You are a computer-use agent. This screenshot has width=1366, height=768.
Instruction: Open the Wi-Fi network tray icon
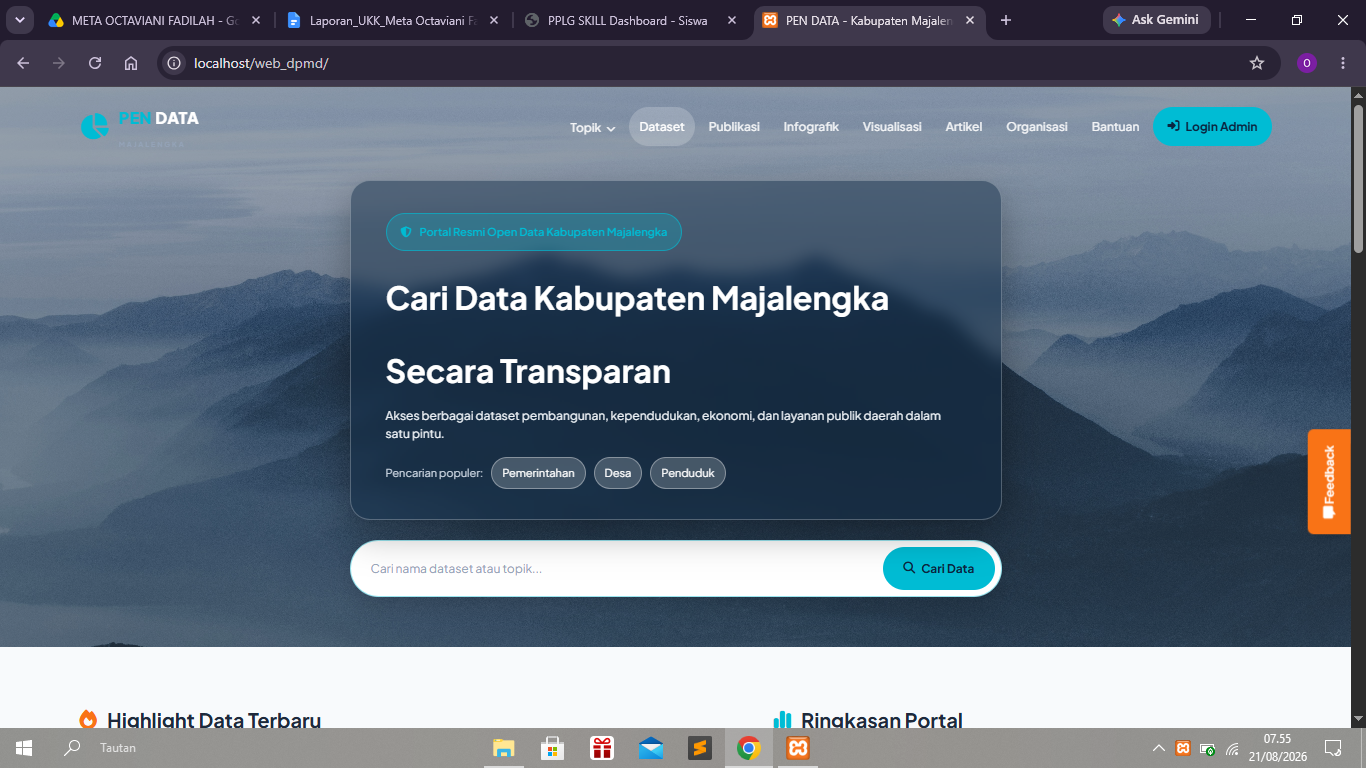(1232, 748)
